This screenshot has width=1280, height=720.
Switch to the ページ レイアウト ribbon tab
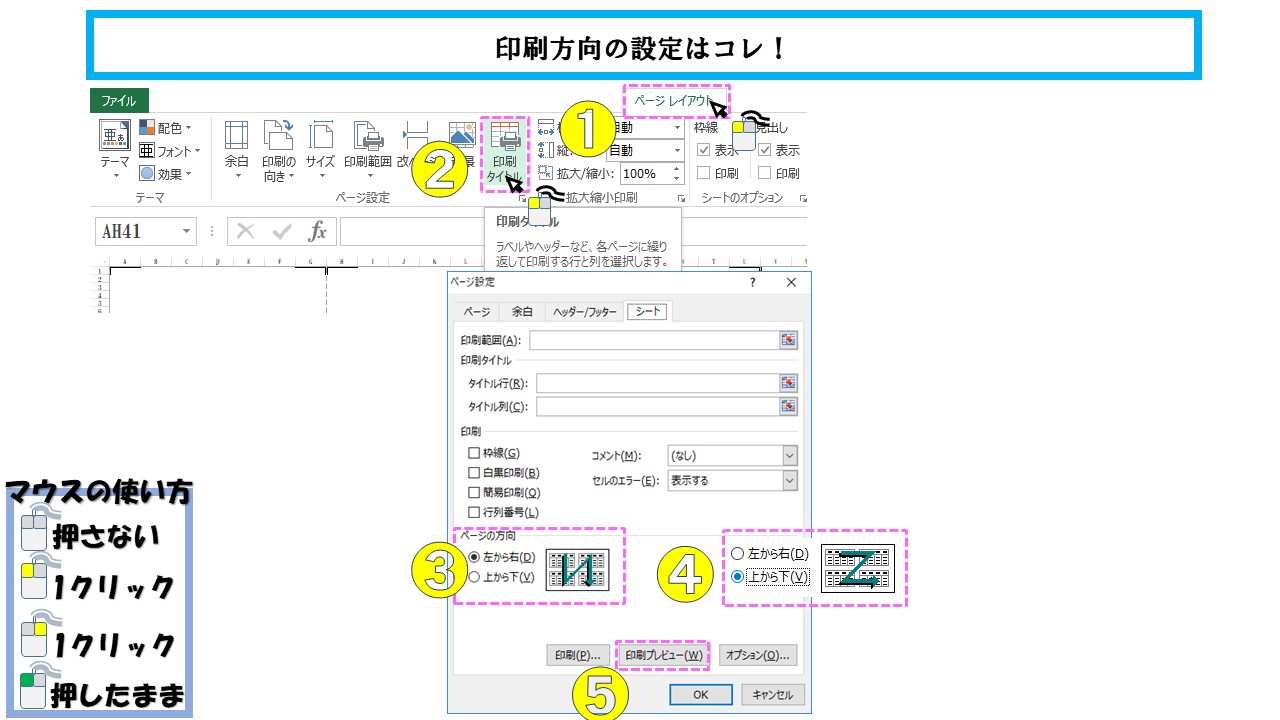click(x=674, y=100)
